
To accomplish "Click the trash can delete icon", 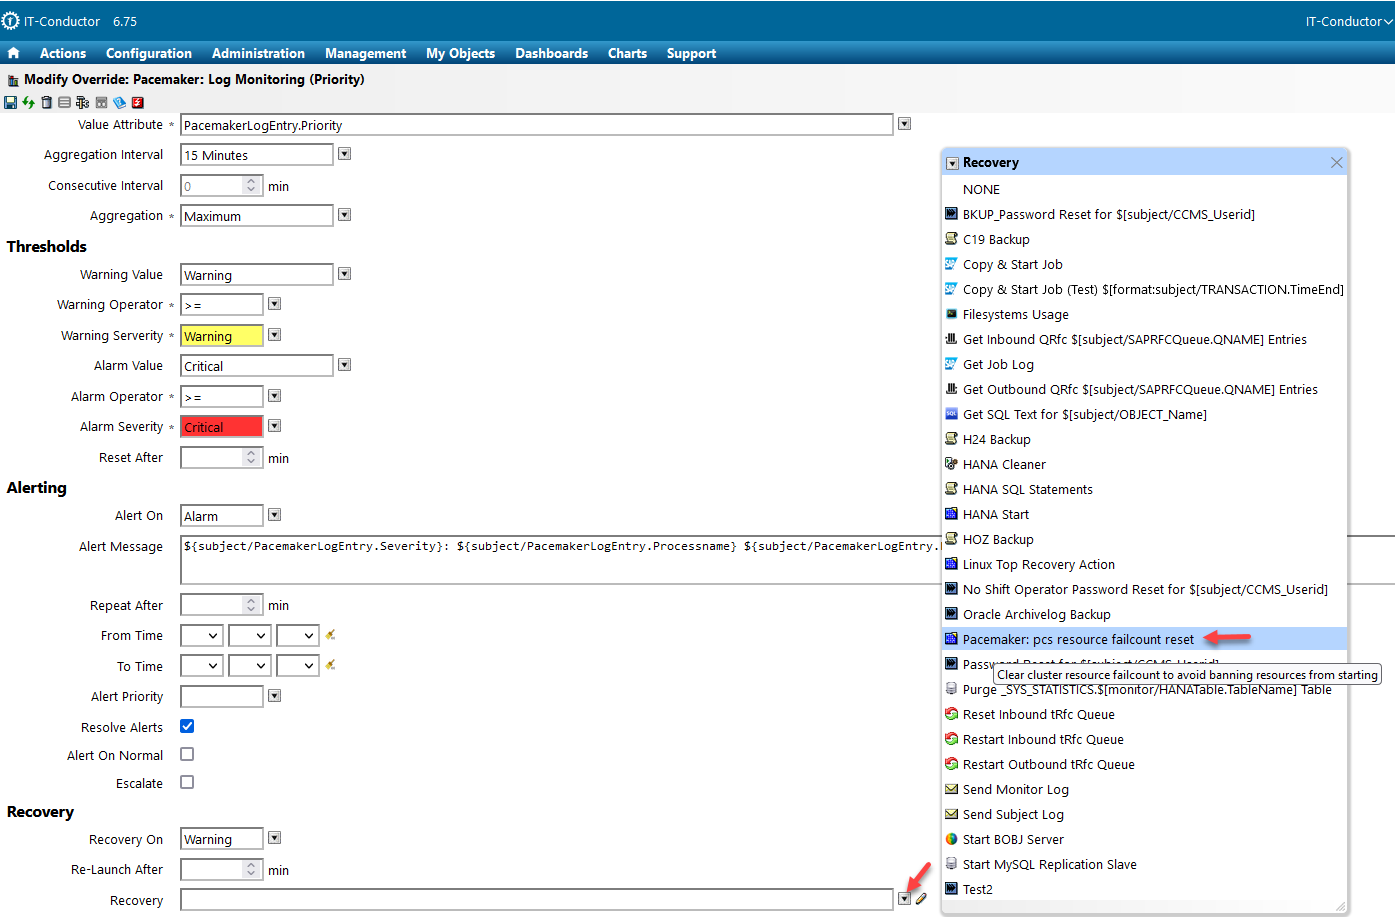I will 46,103.
